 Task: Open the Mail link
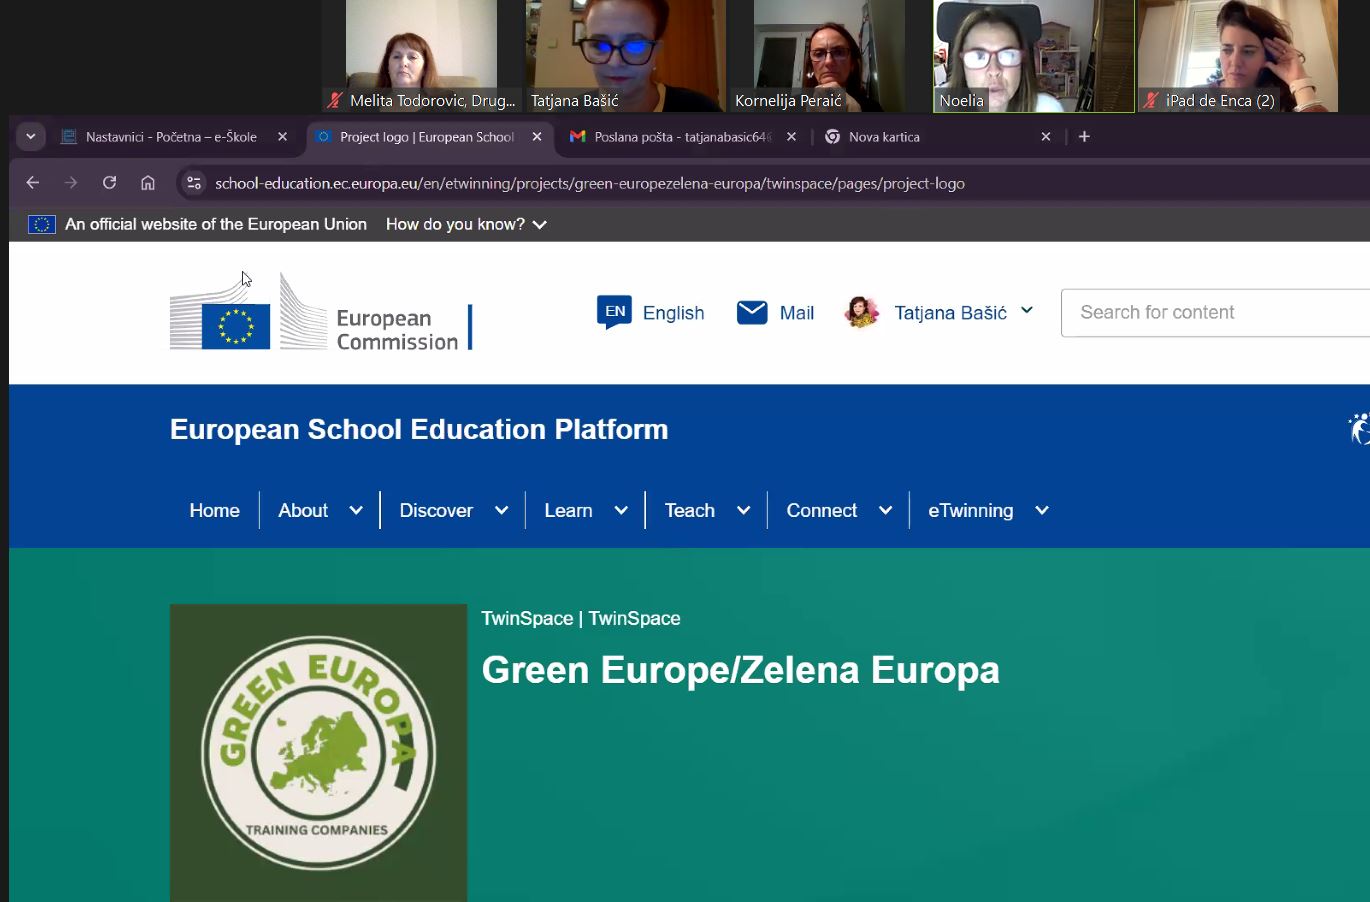(796, 313)
